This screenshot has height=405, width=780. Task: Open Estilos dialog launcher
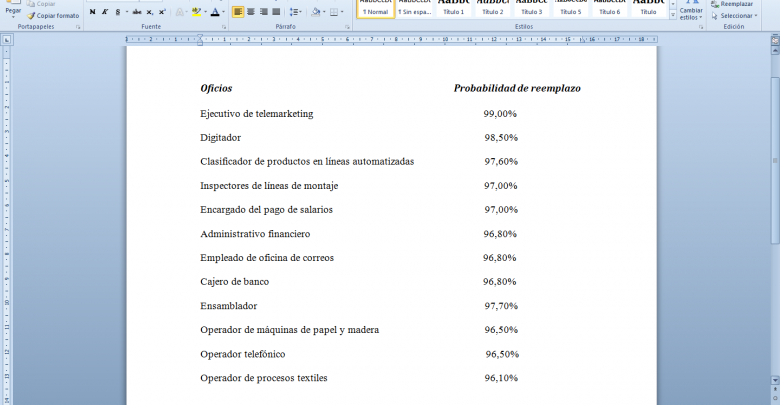[701, 27]
